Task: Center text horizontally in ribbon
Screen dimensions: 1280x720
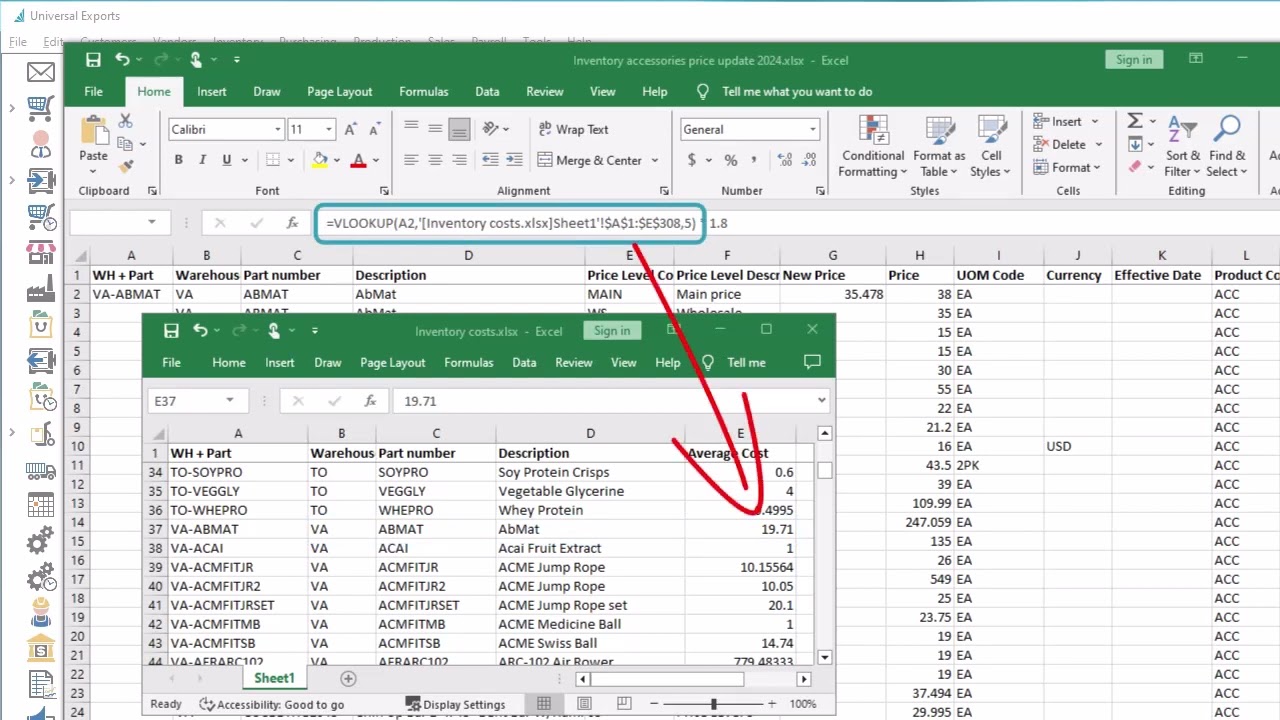Action: (x=435, y=160)
